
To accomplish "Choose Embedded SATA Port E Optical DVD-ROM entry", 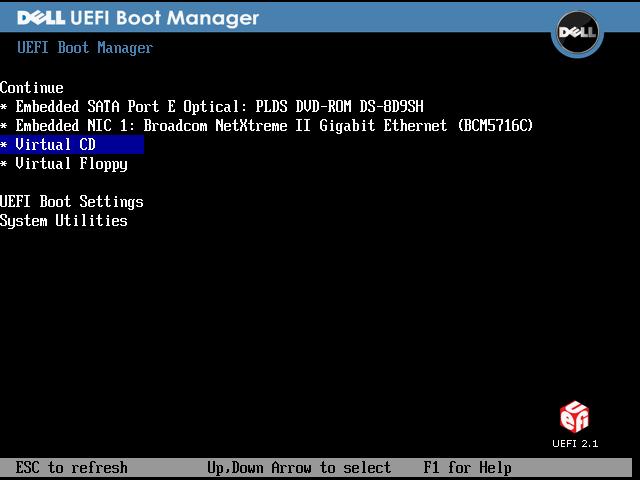I will 212,107.
